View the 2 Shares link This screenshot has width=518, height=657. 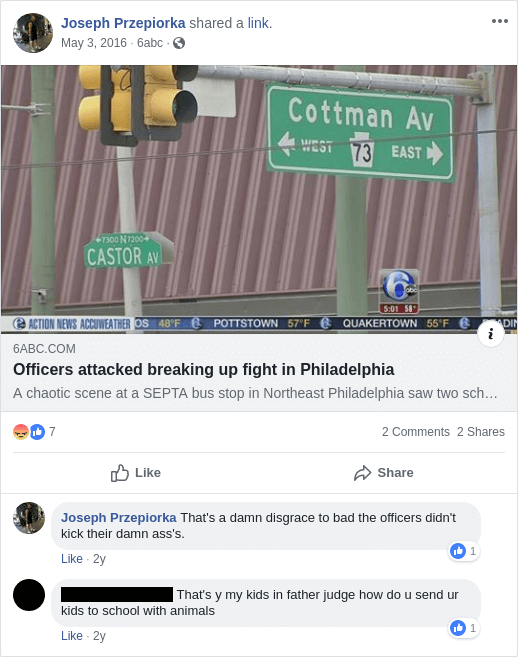(x=481, y=432)
